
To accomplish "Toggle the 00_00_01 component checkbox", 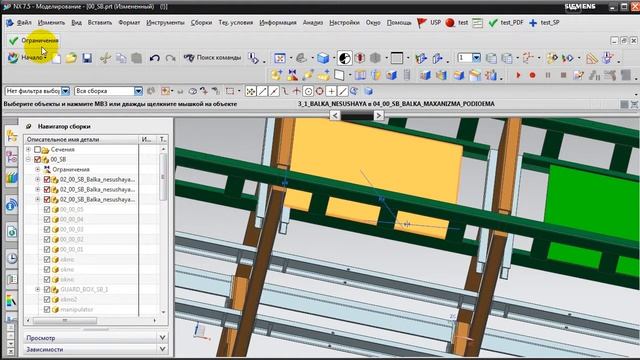I will [47, 249].
